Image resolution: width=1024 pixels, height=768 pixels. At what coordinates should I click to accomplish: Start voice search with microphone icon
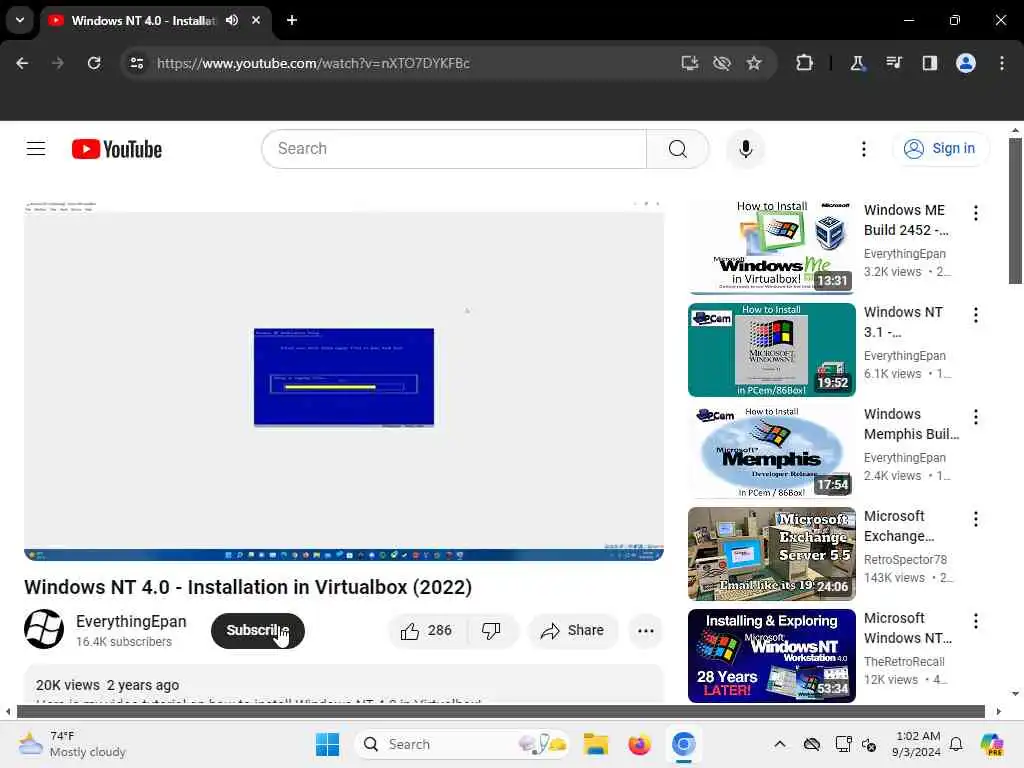point(745,149)
